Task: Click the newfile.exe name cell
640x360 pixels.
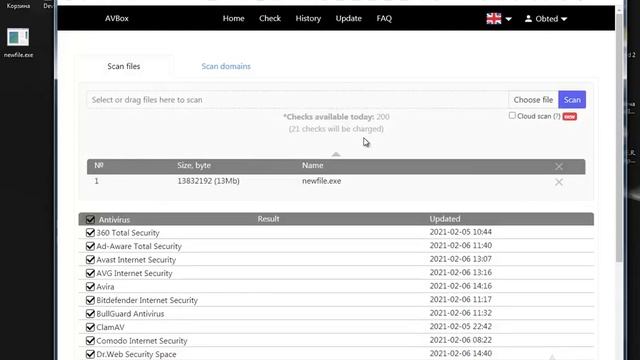Action: [x=322, y=181]
